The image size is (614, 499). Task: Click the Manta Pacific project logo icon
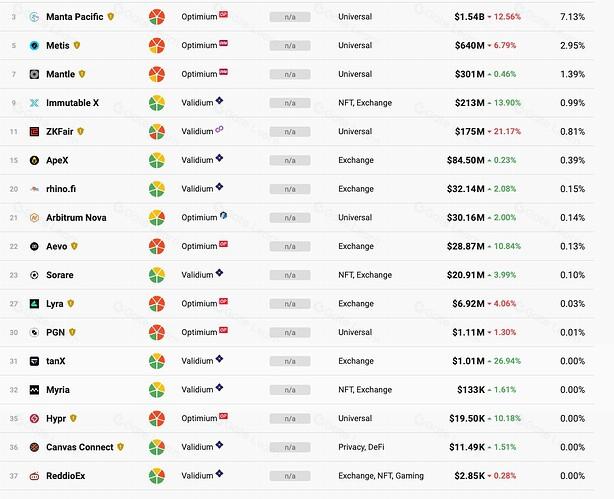click(34, 17)
